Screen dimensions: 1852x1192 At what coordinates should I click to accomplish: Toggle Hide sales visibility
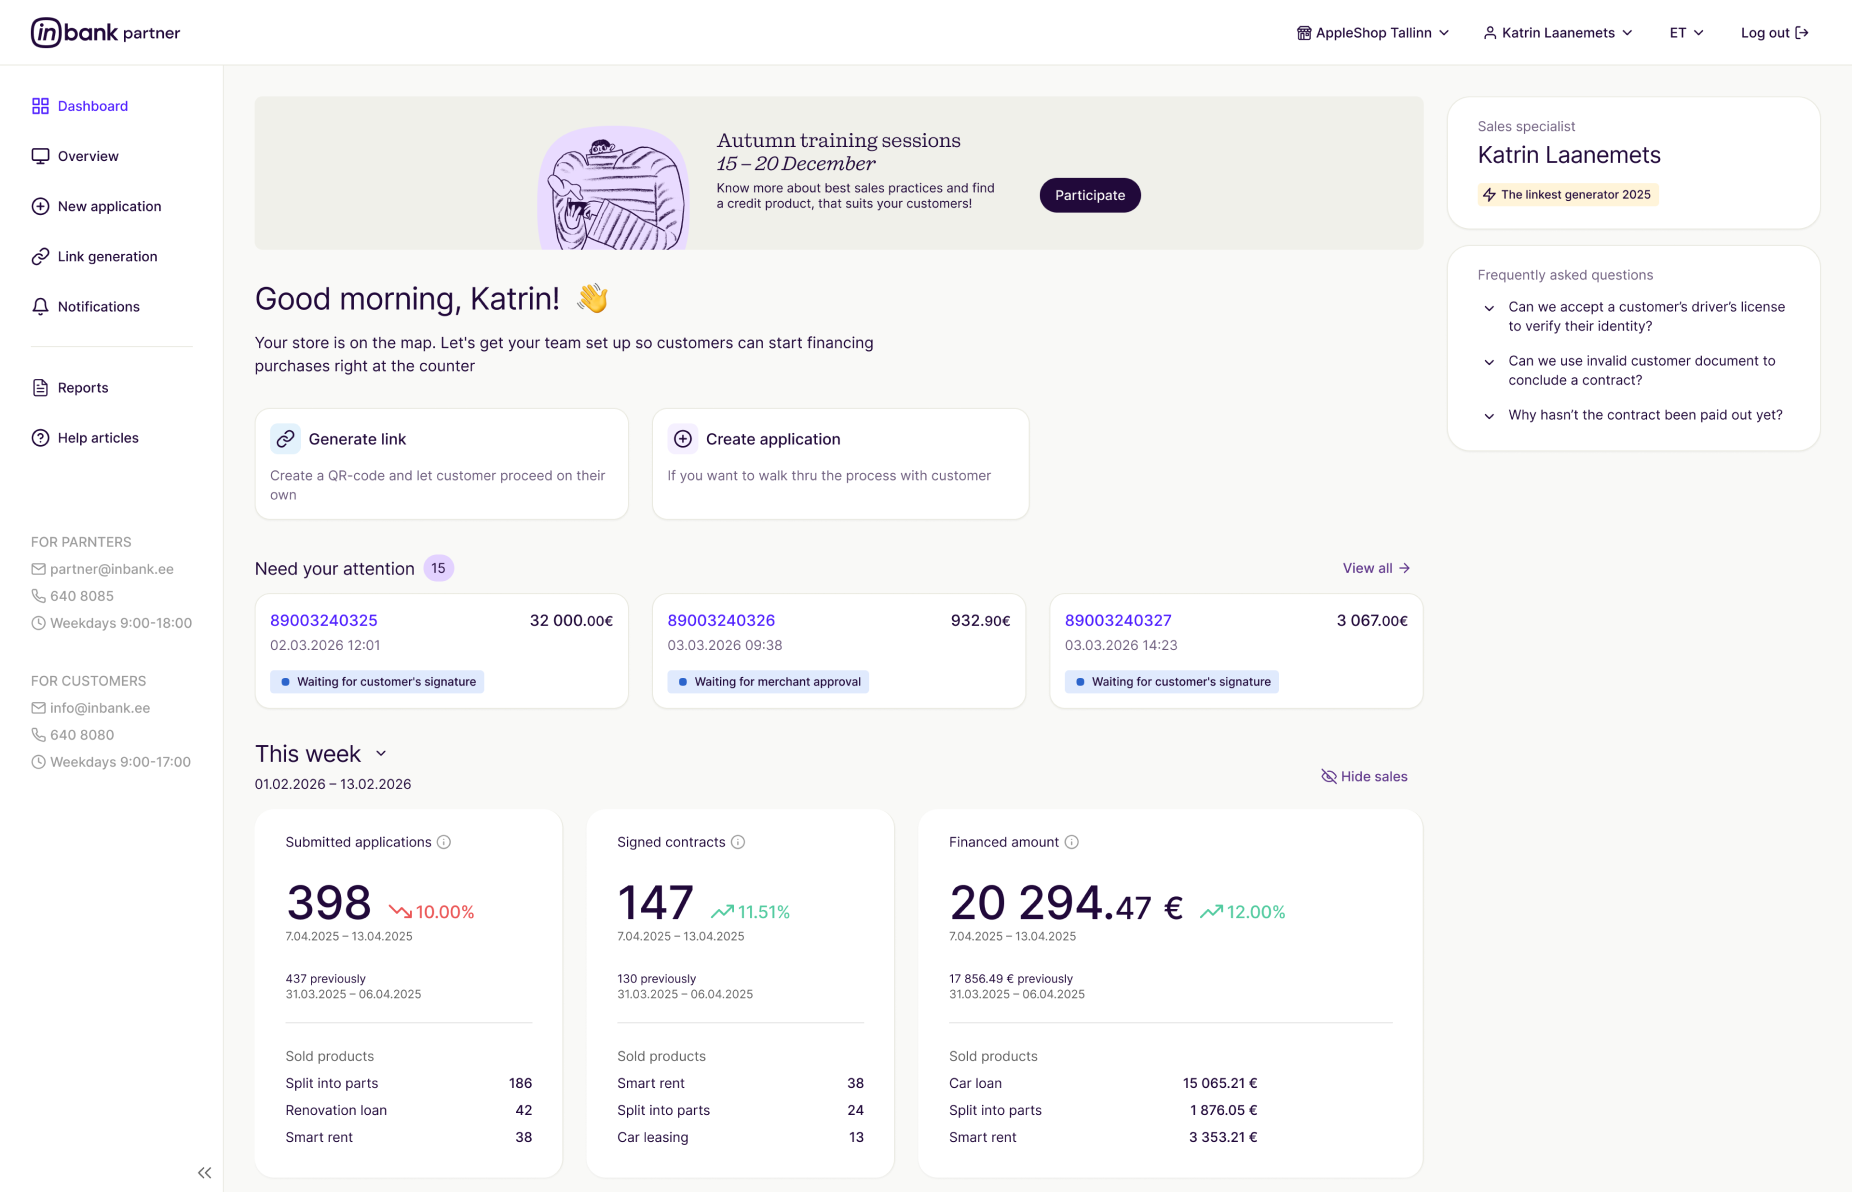tap(1364, 776)
